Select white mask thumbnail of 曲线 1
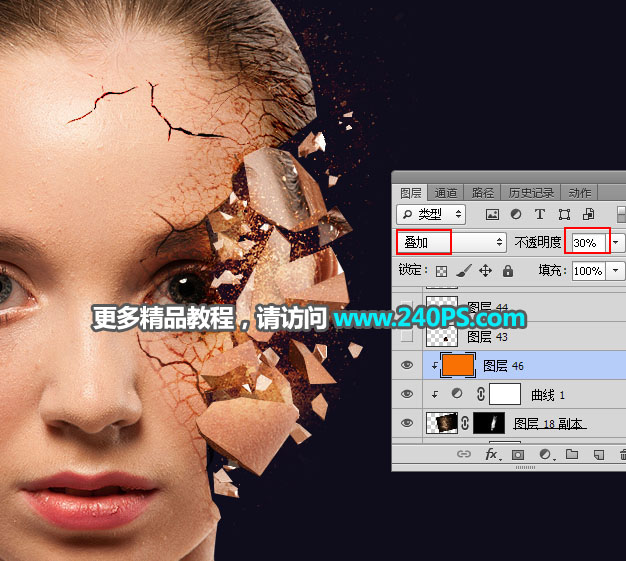Screen dimensions: 626x561 [x=505, y=394]
